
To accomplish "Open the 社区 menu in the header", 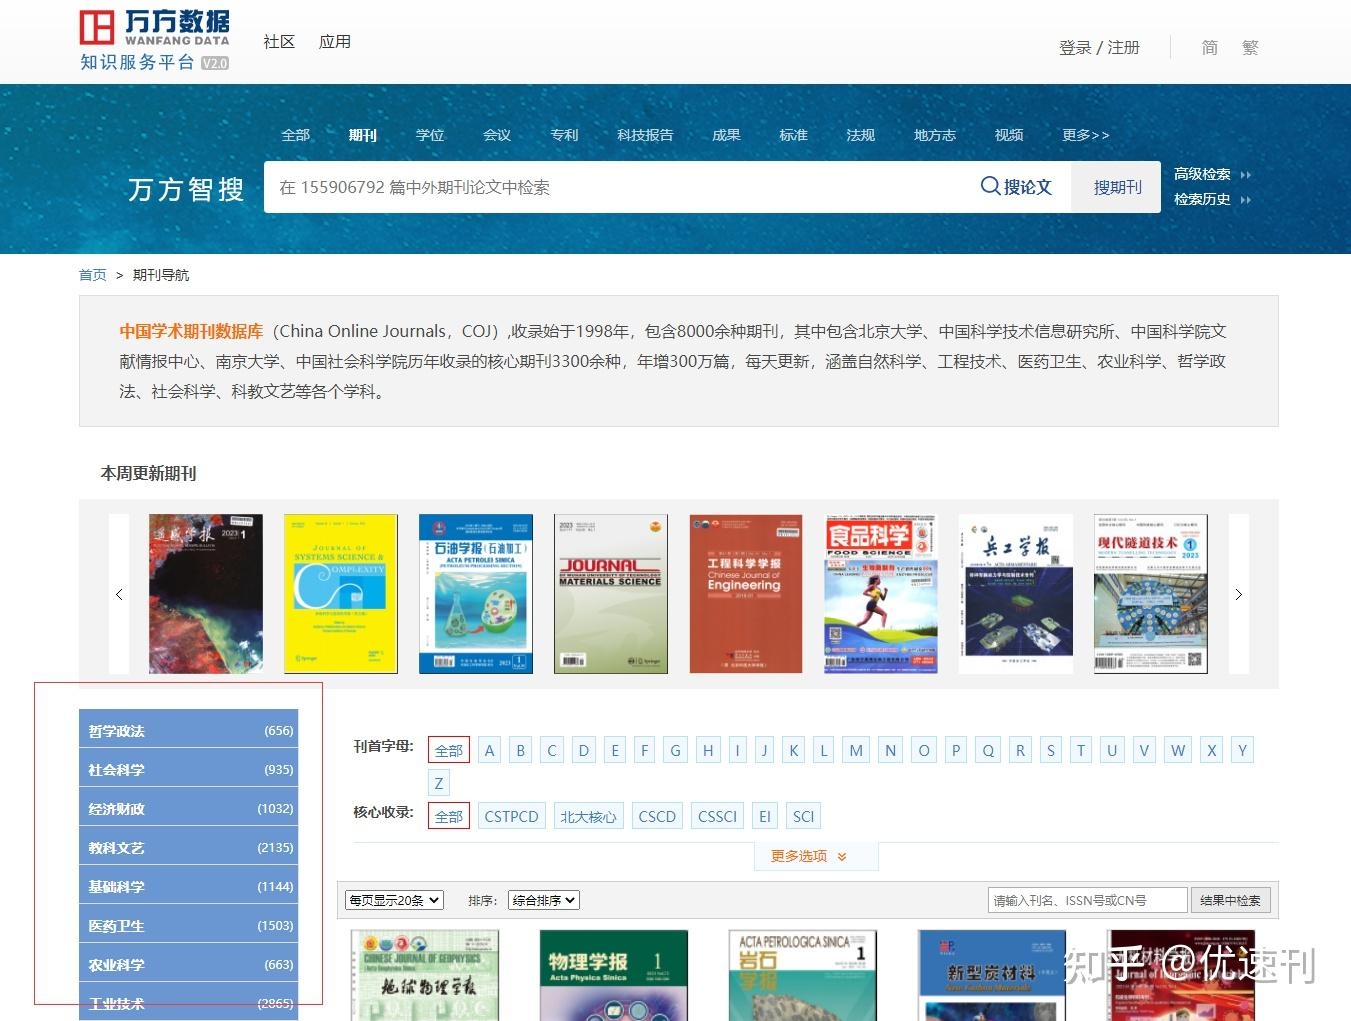I will tap(279, 41).
